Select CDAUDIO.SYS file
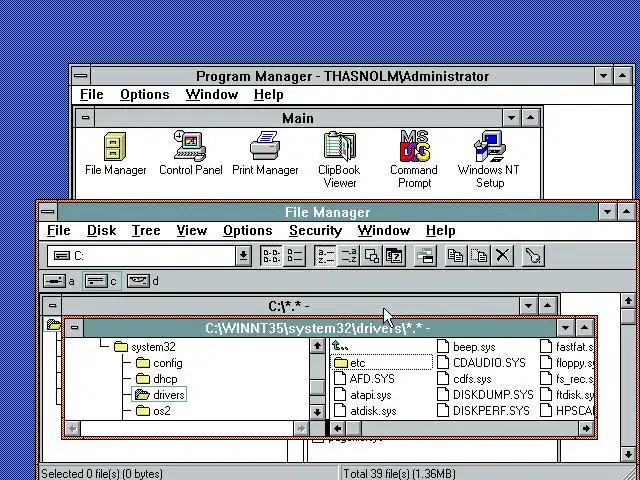Viewport: 640px width, 480px height. [x=481, y=362]
